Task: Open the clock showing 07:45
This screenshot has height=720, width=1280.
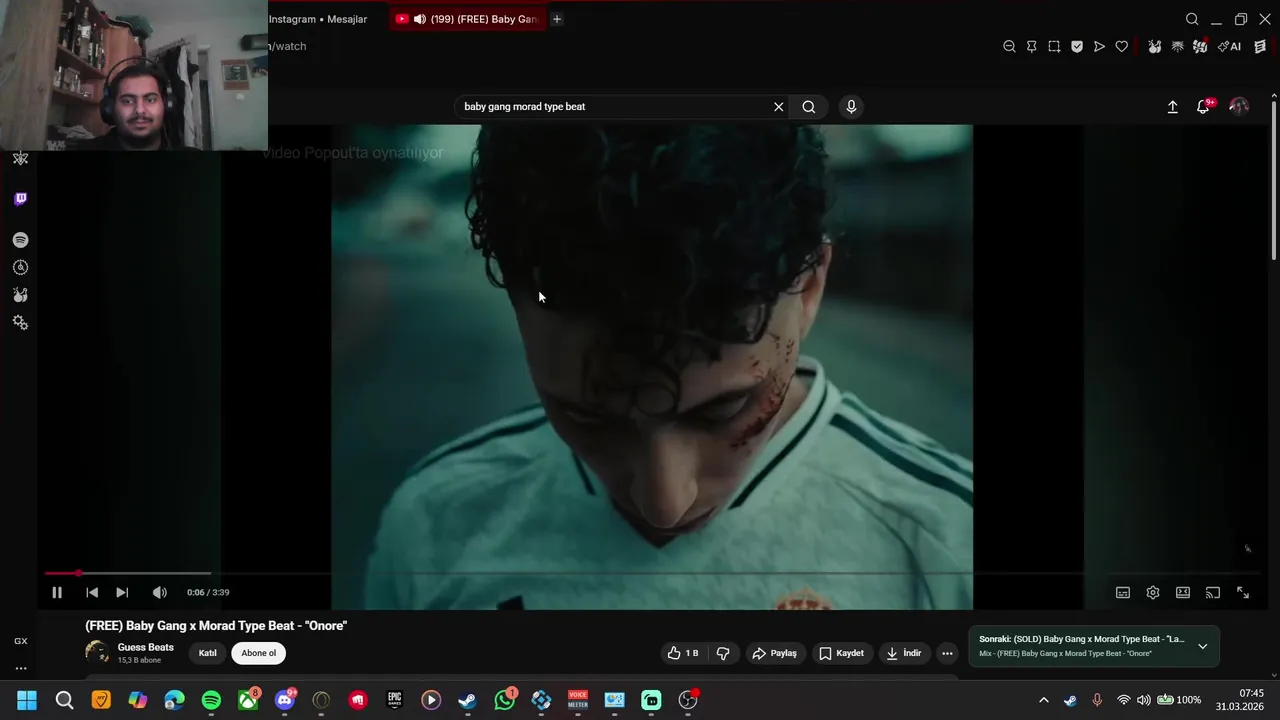Action: 1240,700
